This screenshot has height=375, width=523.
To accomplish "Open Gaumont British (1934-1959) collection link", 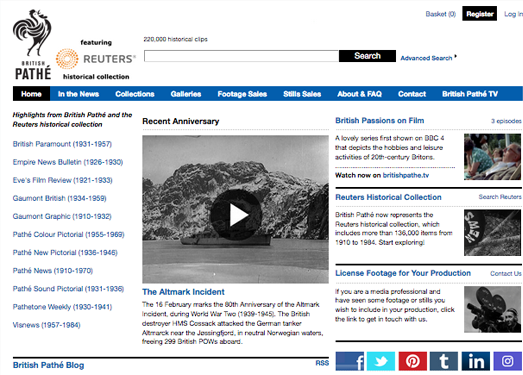I will 59,199.
